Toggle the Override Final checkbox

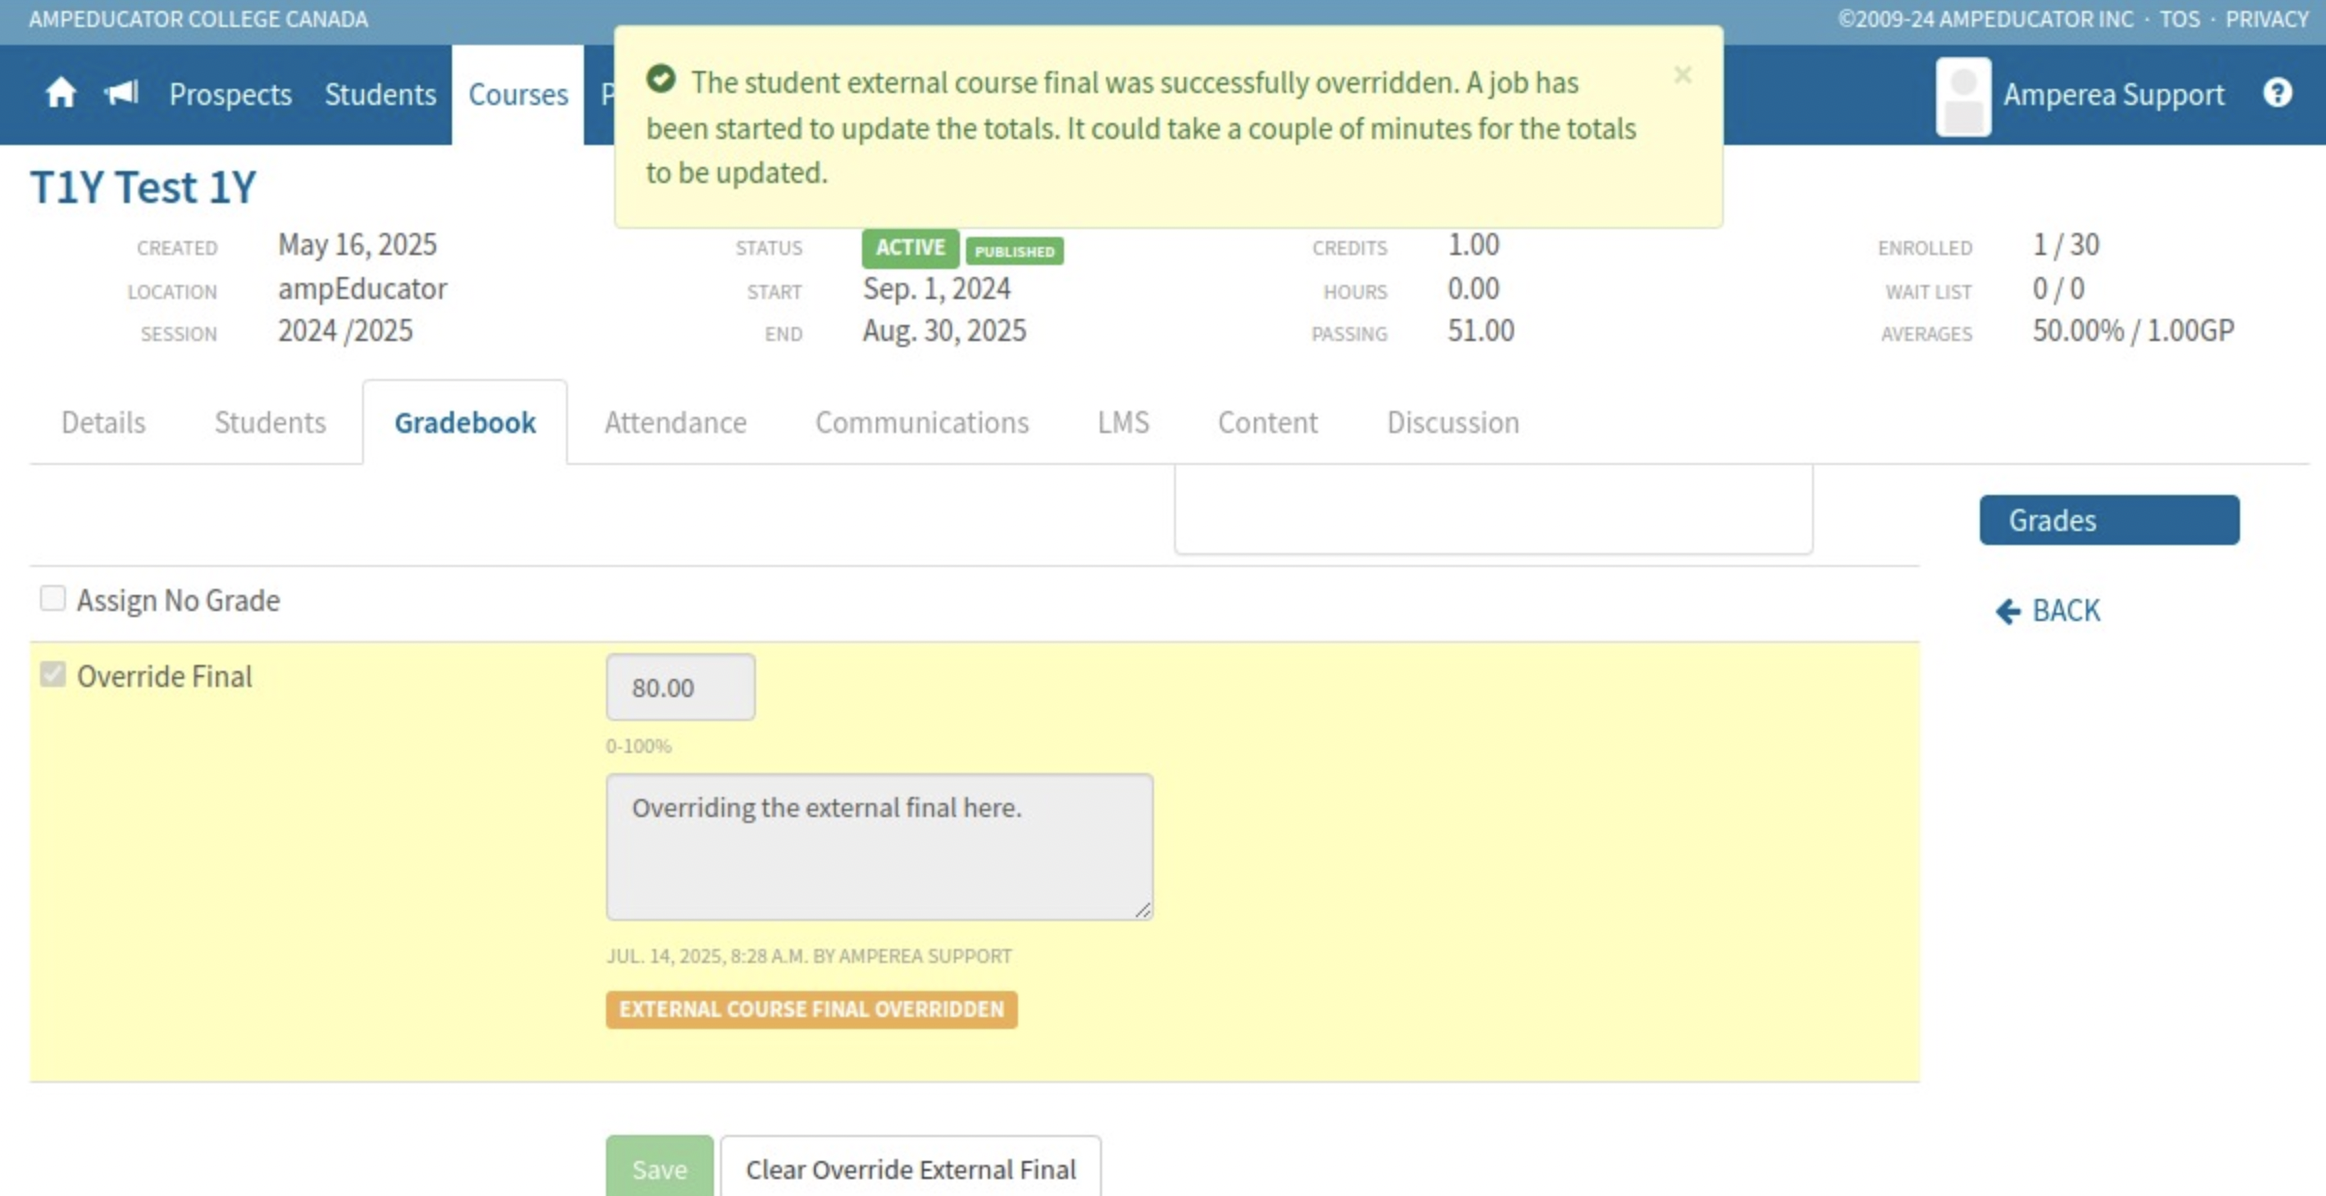[53, 675]
